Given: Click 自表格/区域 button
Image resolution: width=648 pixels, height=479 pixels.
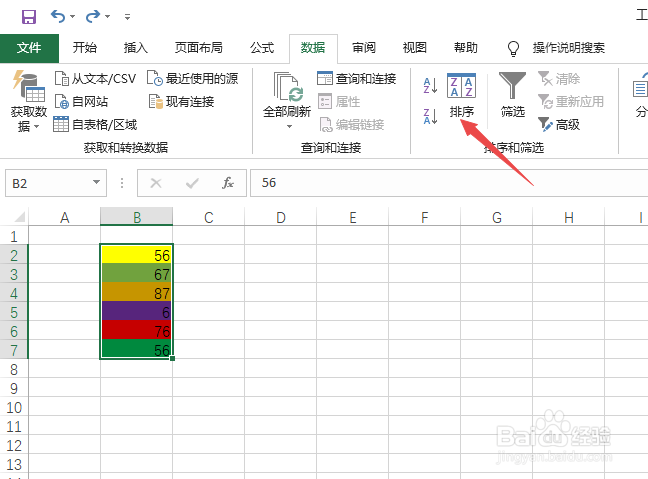Looking at the screenshot, I should click(x=95, y=124).
